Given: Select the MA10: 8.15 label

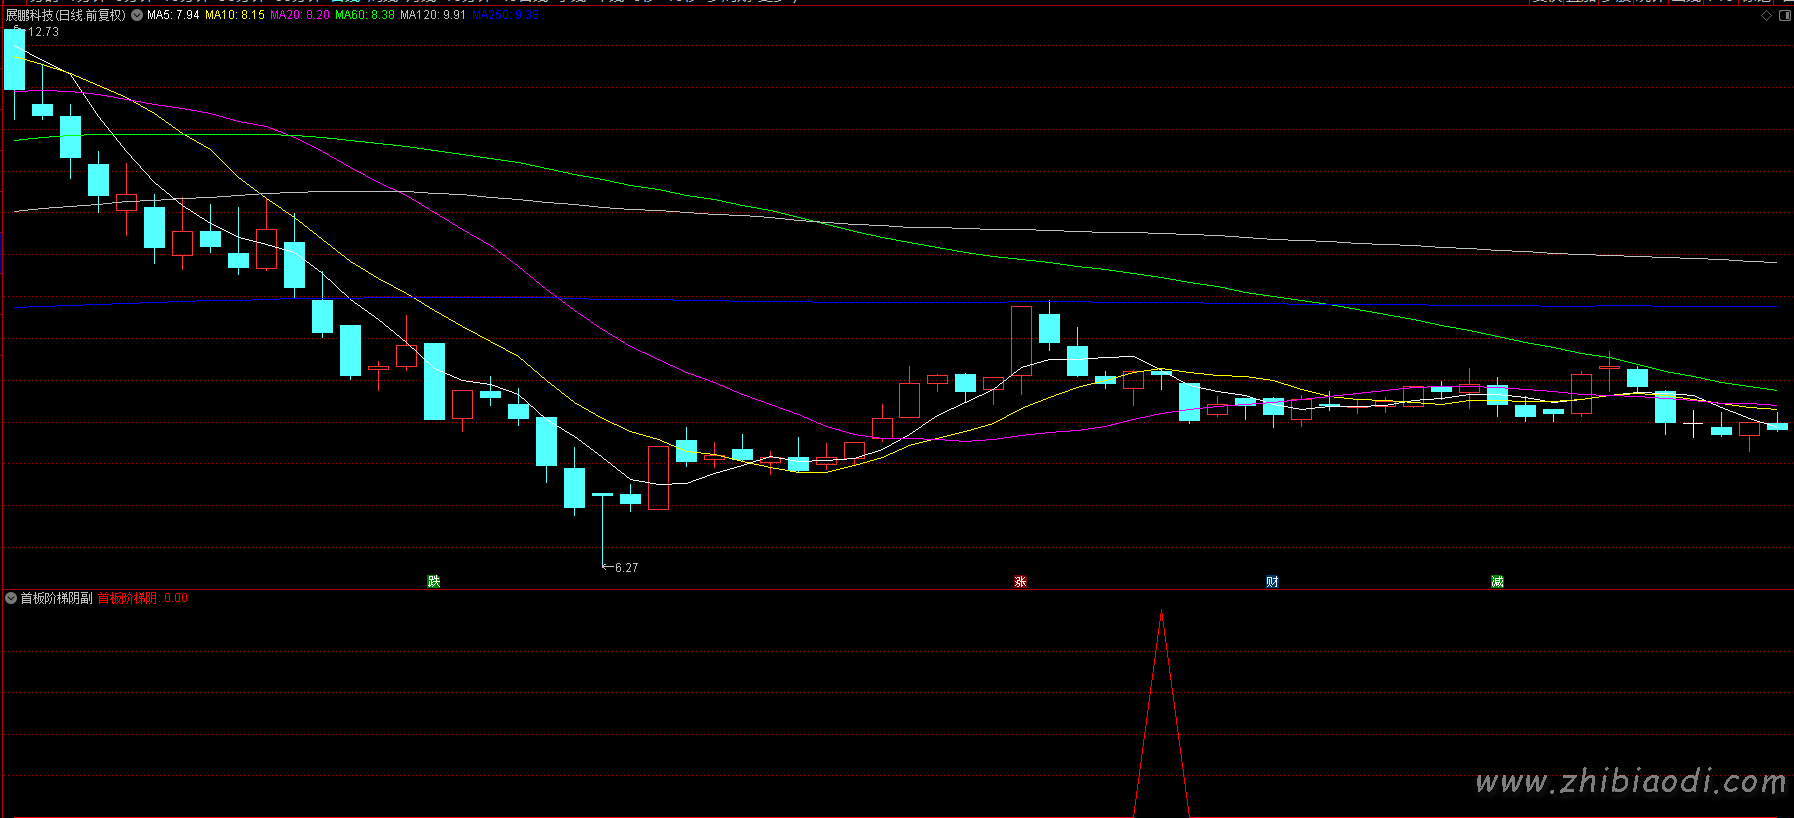Looking at the screenshot, I should point(235,15).
